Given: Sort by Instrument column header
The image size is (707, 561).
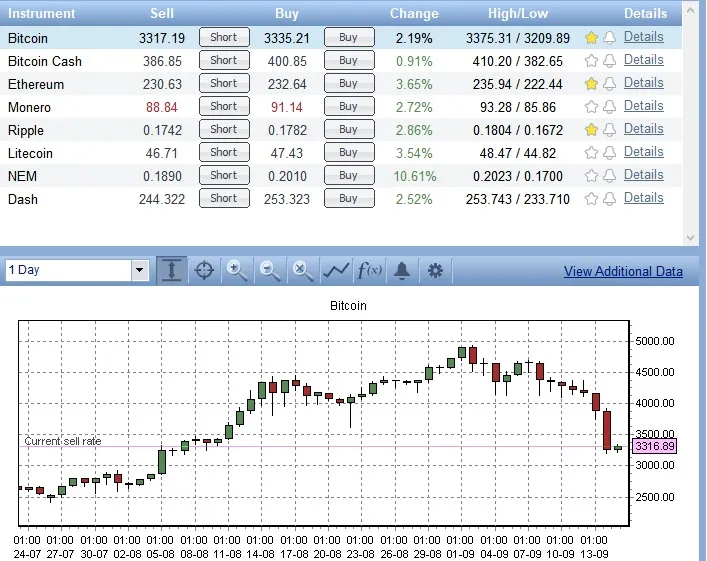Looking at the screenshot, I should (41, 14).
